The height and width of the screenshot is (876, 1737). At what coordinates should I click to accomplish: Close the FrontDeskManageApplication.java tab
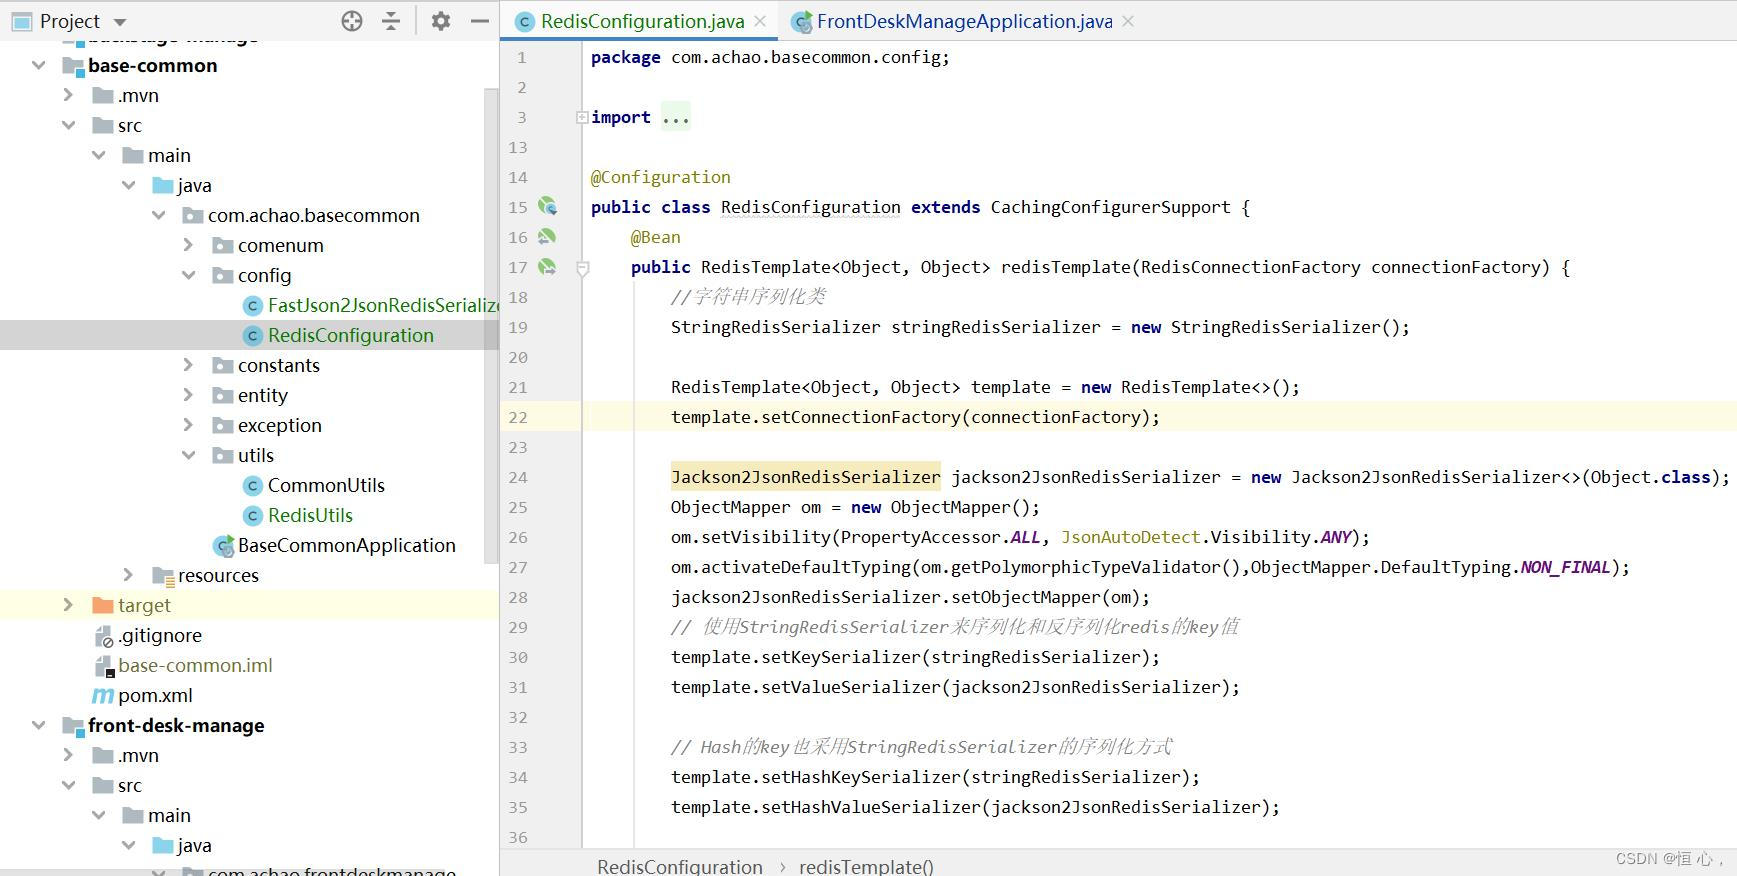[x=1128, y=21]
